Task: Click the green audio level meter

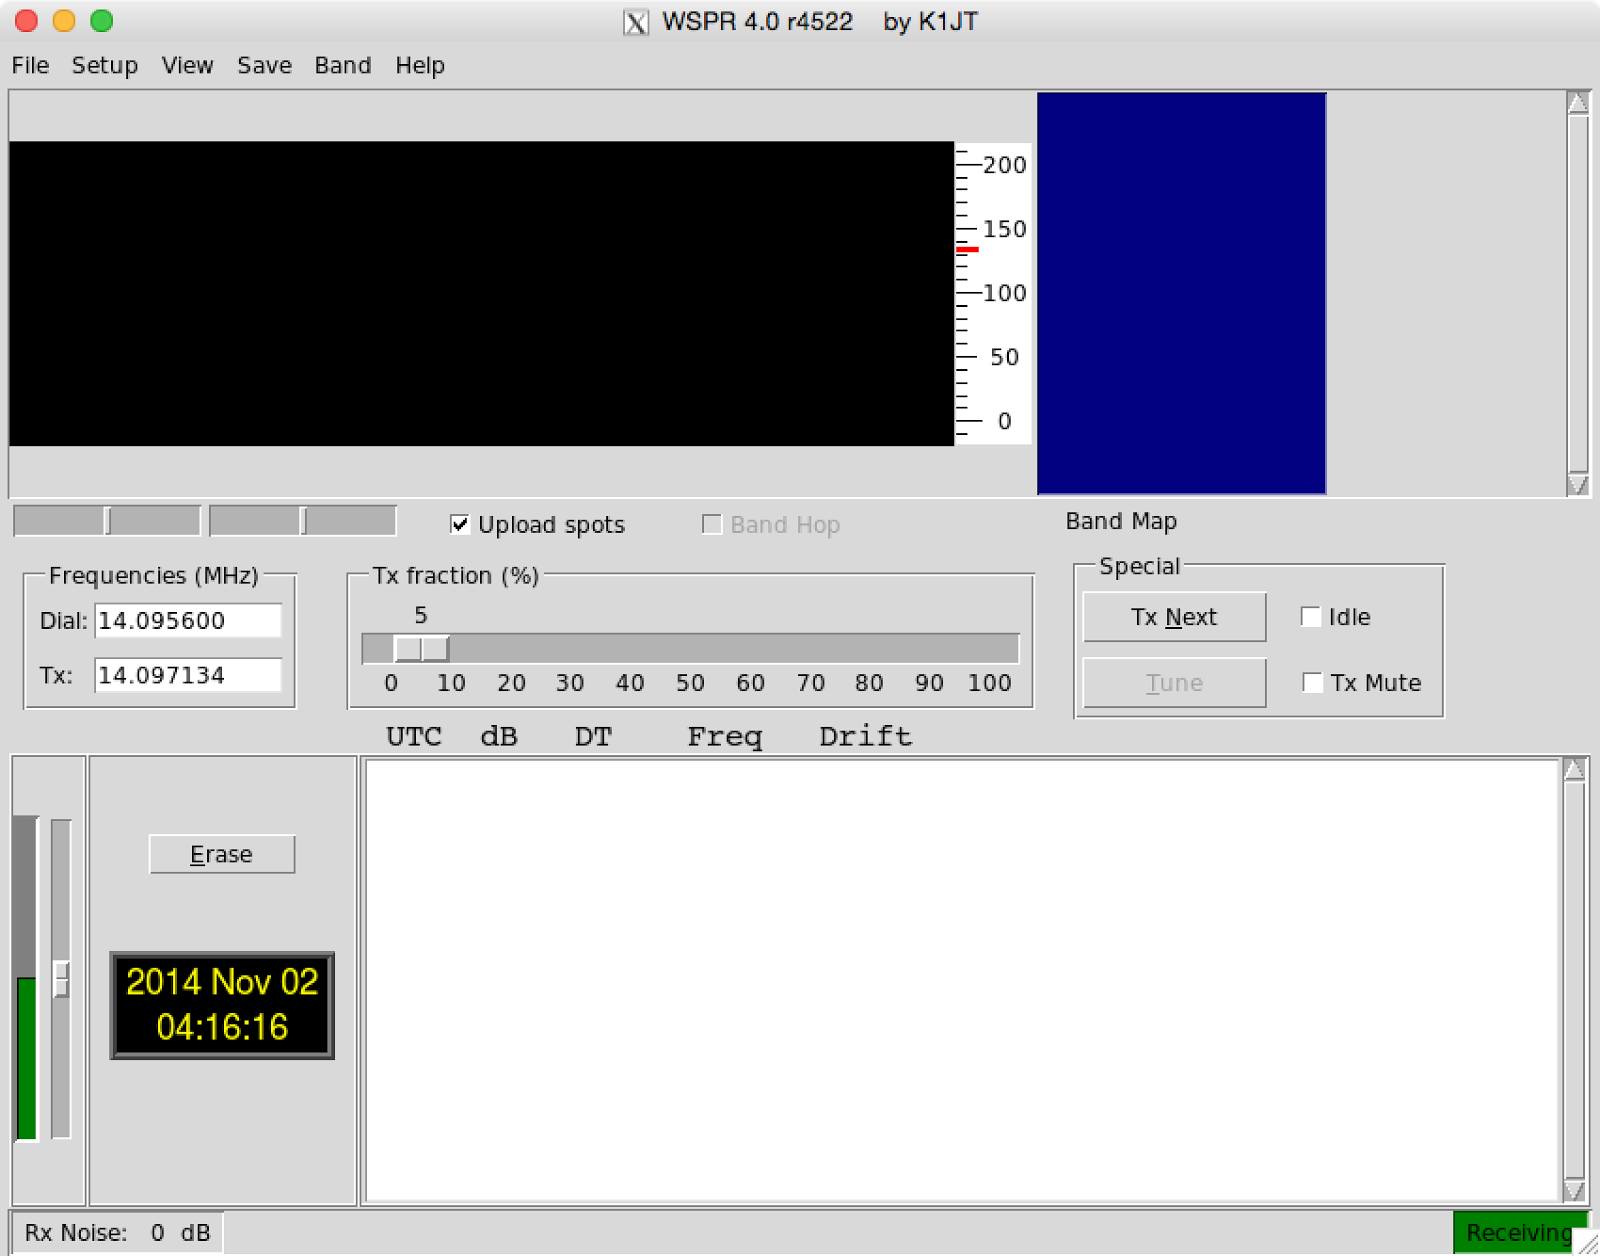Action: (26, 1058)
